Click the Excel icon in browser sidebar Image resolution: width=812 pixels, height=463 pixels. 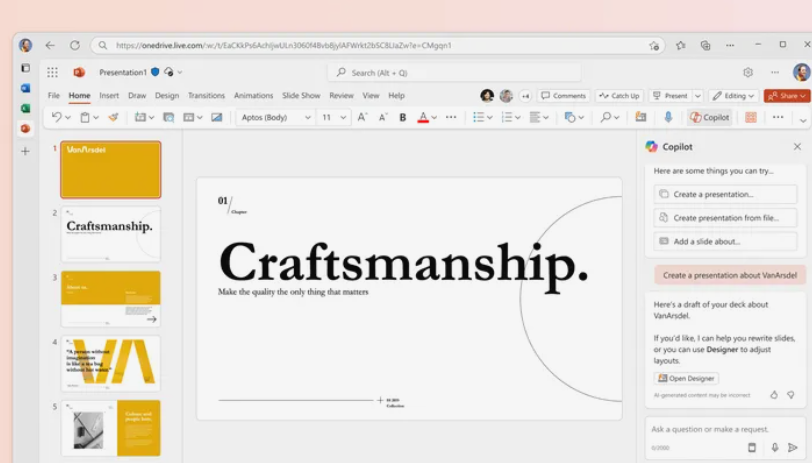25,108
